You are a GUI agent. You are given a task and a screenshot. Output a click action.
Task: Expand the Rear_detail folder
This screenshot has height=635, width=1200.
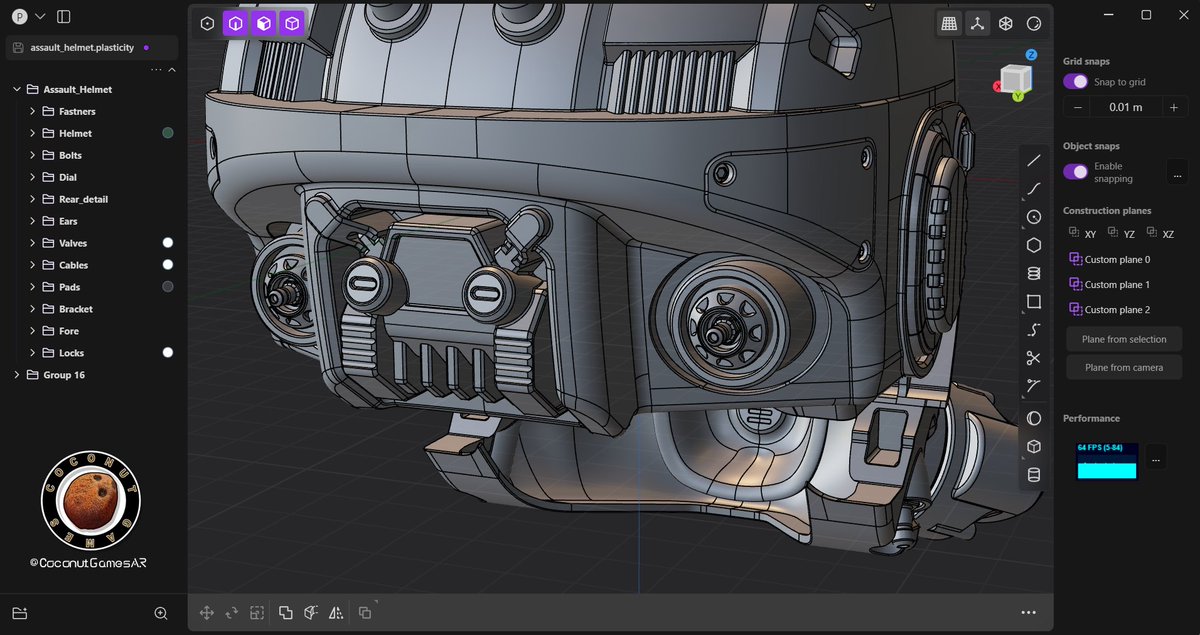point(33,199)
